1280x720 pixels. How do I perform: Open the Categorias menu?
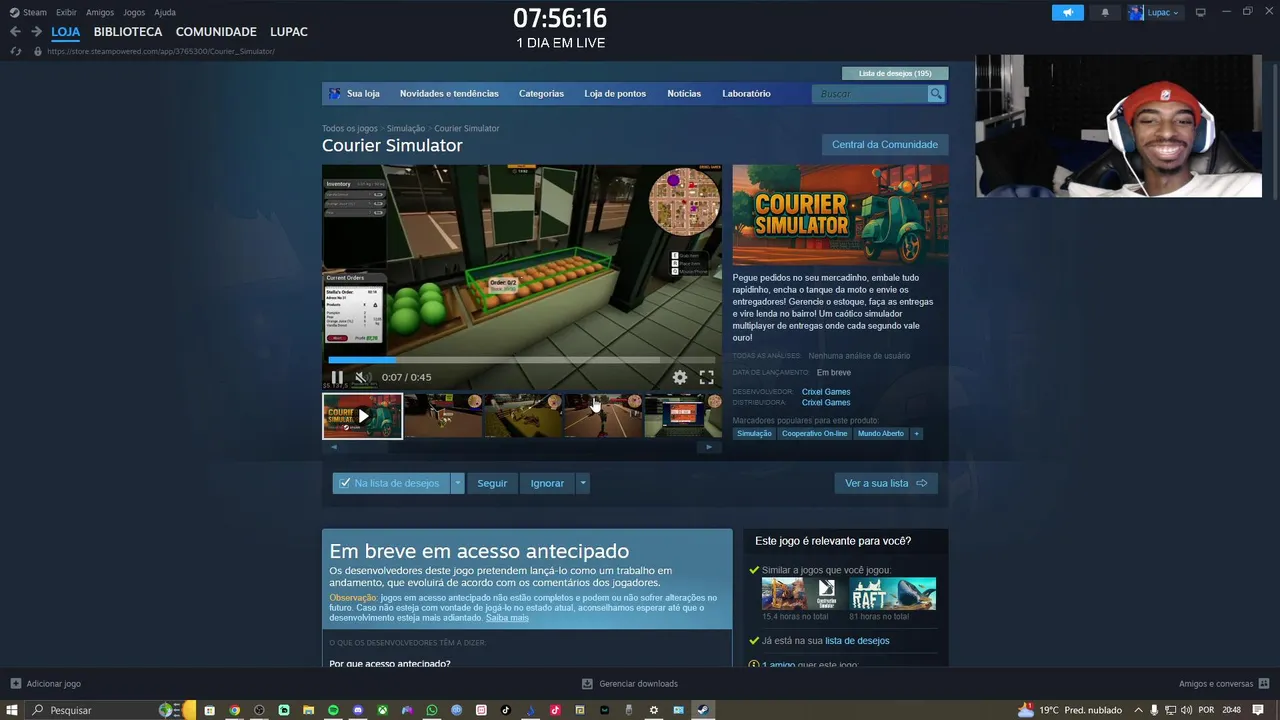(x=541, y=93)
